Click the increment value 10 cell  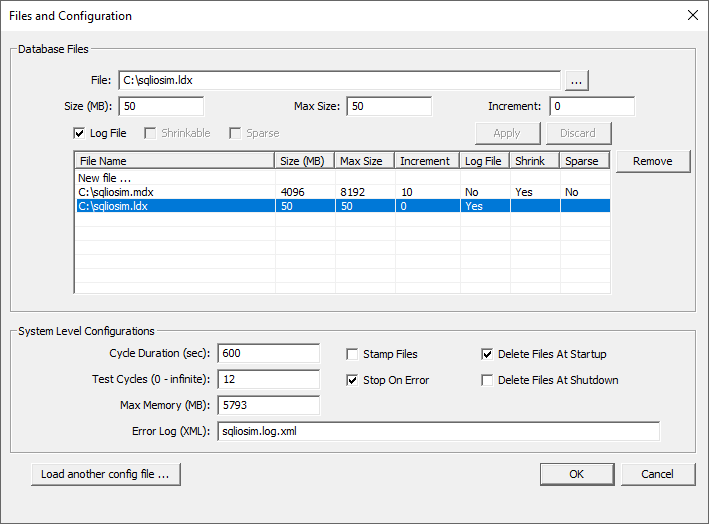[428, 192]
